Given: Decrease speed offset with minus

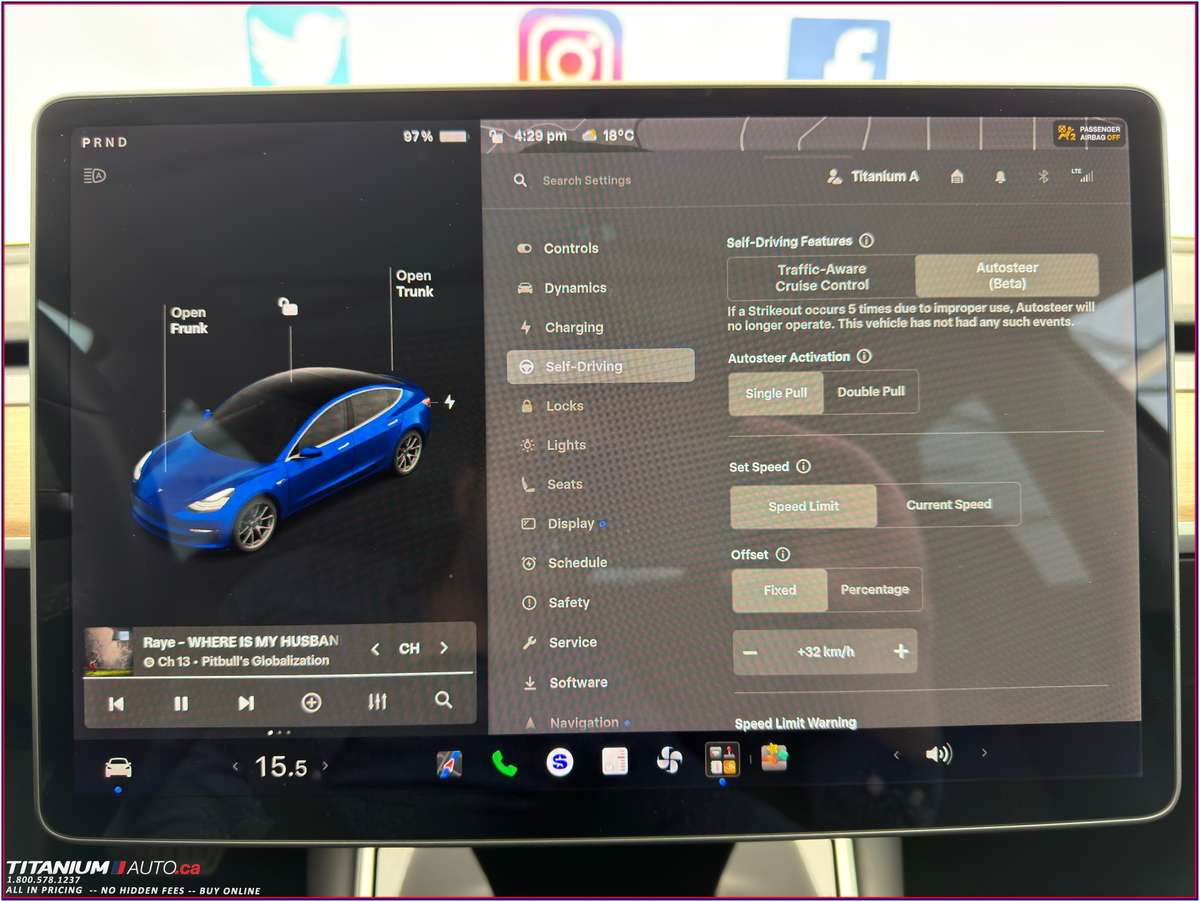Looking at the screenshot, I should [750, 652].
